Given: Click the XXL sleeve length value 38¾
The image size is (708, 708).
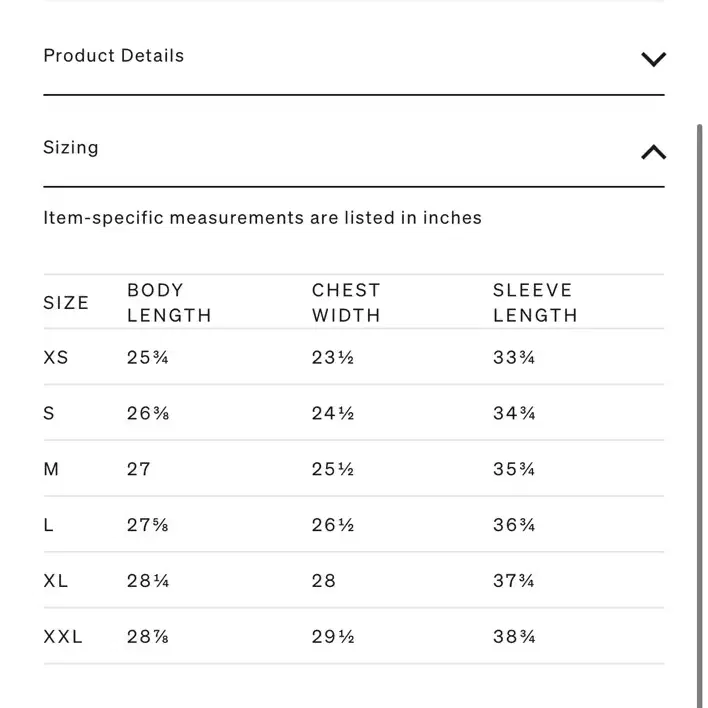Looking at the screenshot, I should (514, 637).
